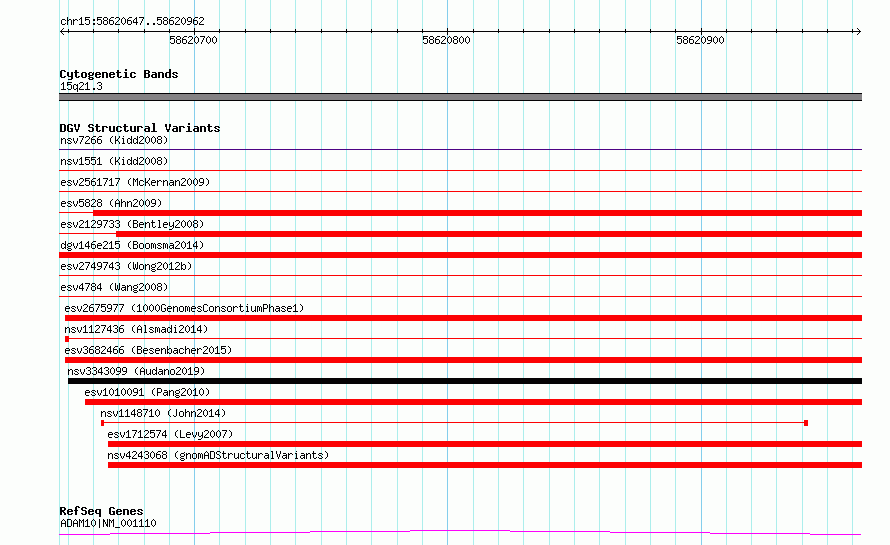Open variant esv1010091 (Pang2010) label
Image resolution: width=890 pixels, height=545 pixels.
click(147, 392)
